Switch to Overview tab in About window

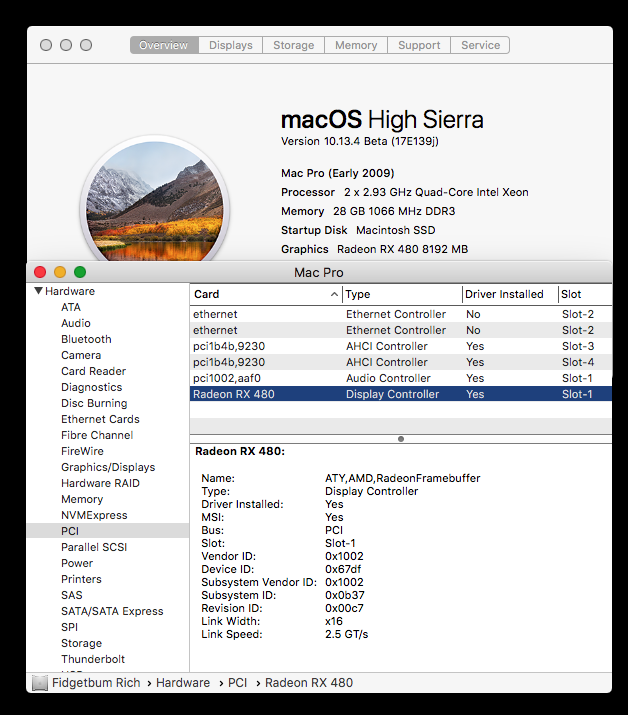pos(164,45)
